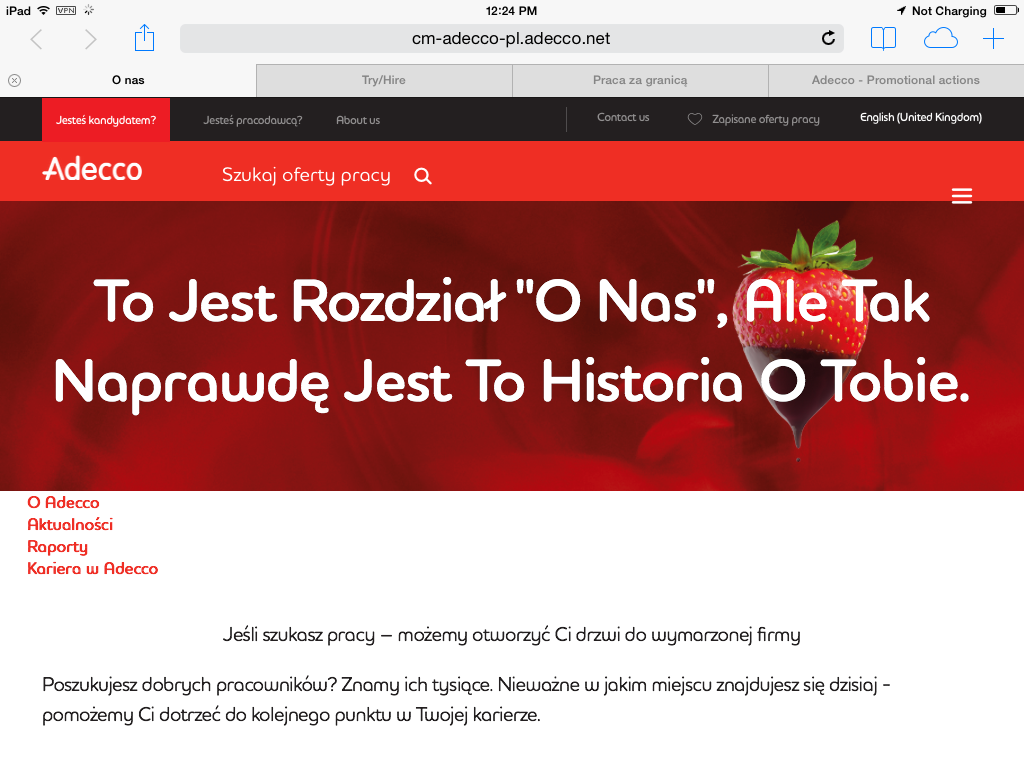Tap the VPN indicator in the status bar

(66, 10)
